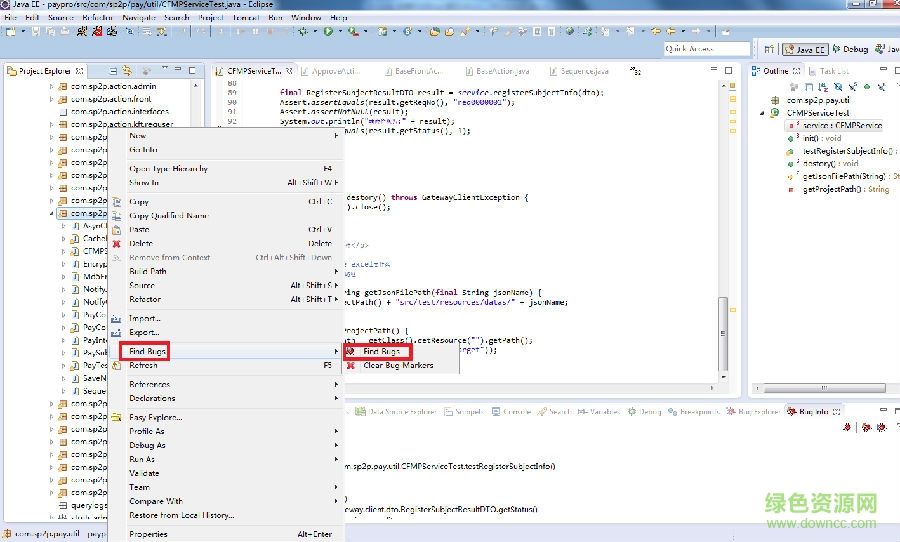The image size is (900, 542).
Task: Open the Debug perspective button
Action: [848, 49]
